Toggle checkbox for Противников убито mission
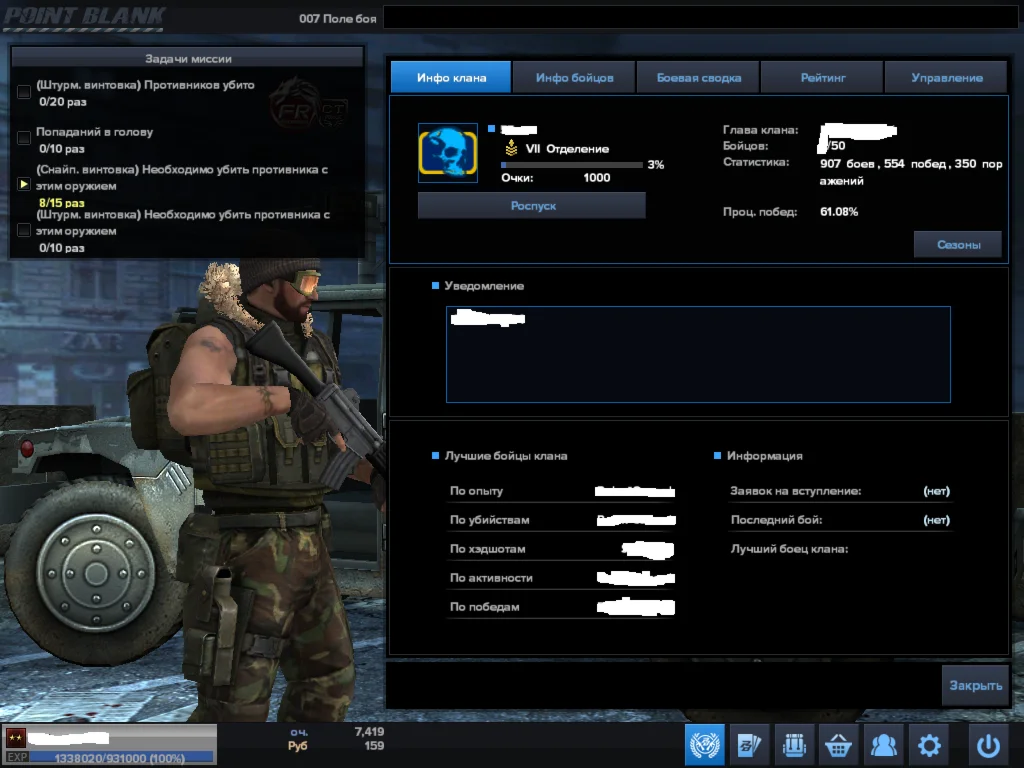Screen dimensions: 1024x768 [24, 92]
